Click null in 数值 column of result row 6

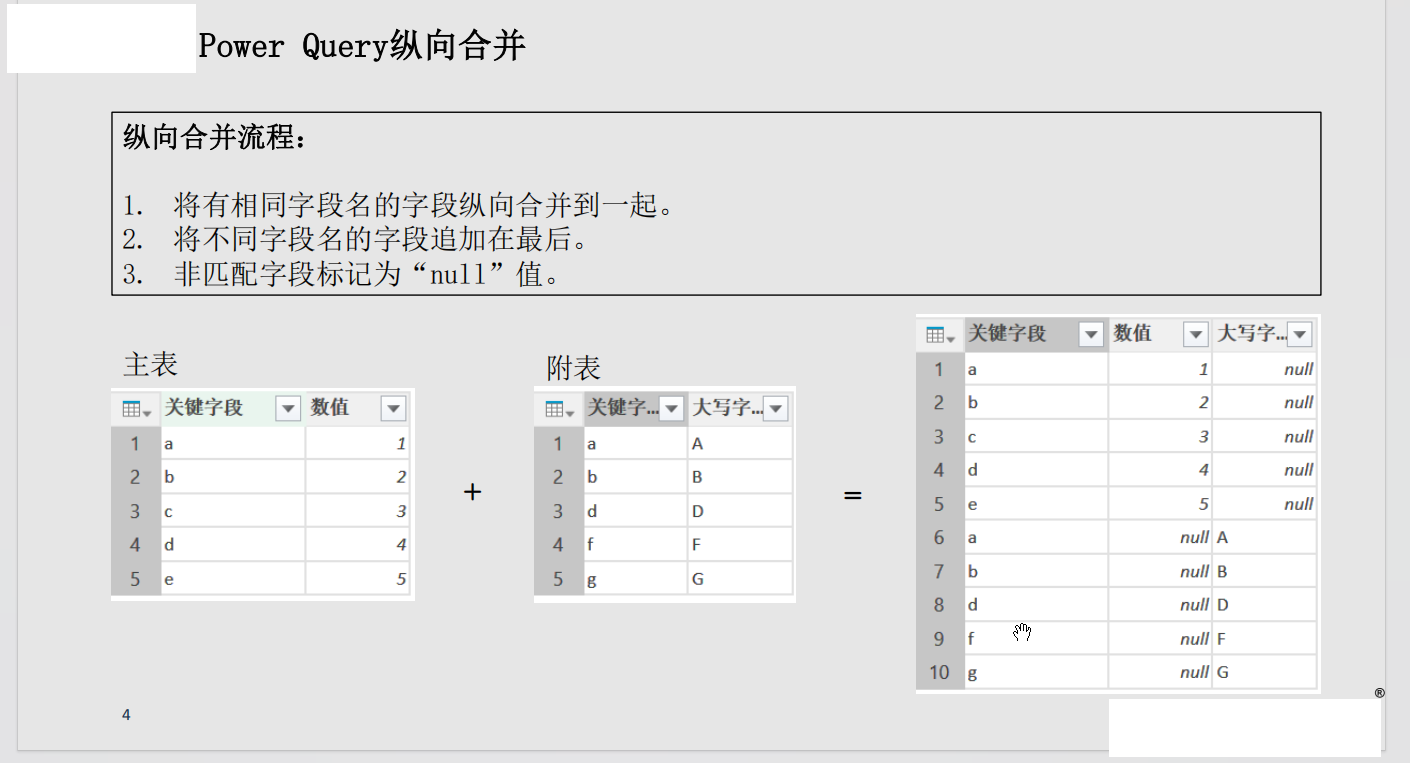[1160, 538]
